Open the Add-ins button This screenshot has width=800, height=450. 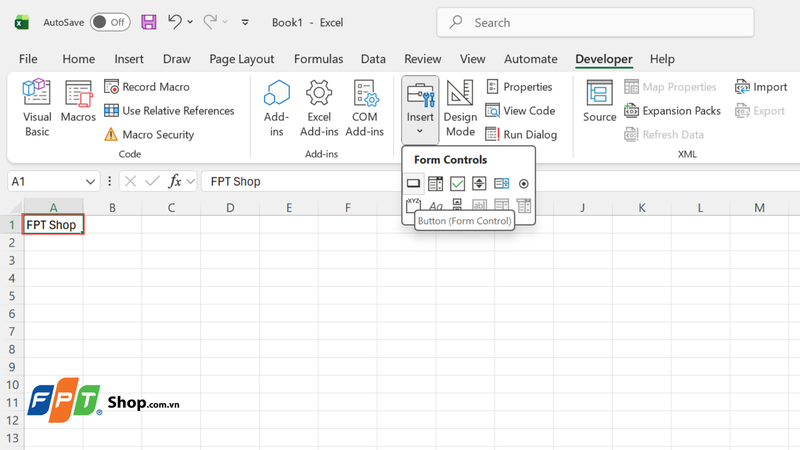[277, 108]
